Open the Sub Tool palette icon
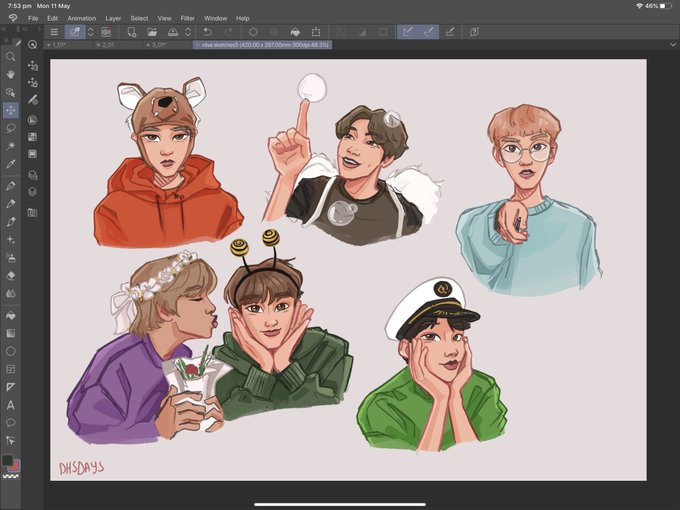Viewport: 680px width, 510px height. point(33,65)
